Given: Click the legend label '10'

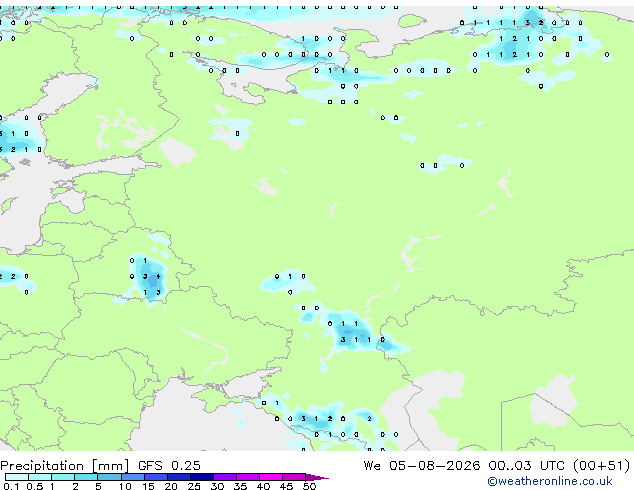Looking at the screenshot, I should coord(125,486).
